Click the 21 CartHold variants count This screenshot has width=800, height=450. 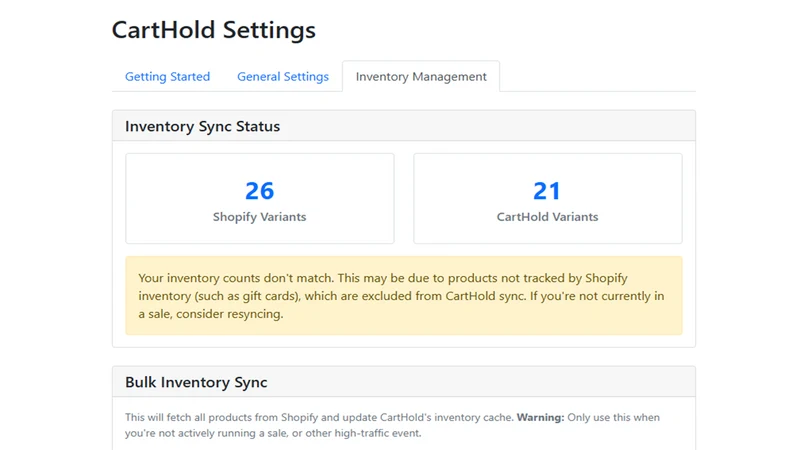coord(547,191)
